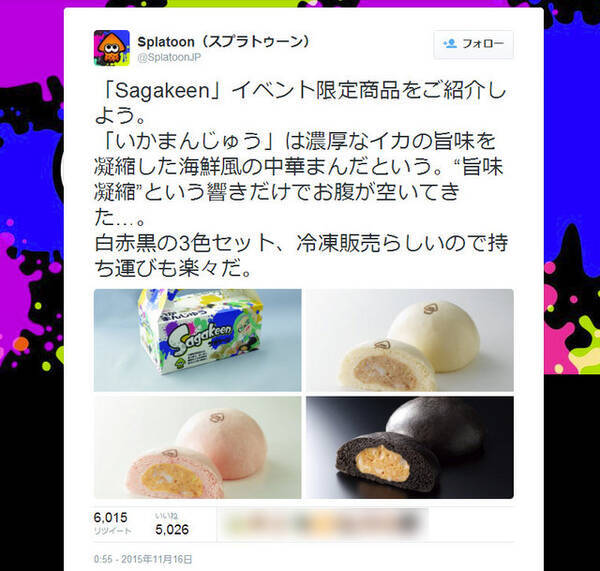The height and width of the screenshot is (571, 600).
Task: Open the Splatoon（スプラトゥーン）profile name
Action: coord(223,41)
